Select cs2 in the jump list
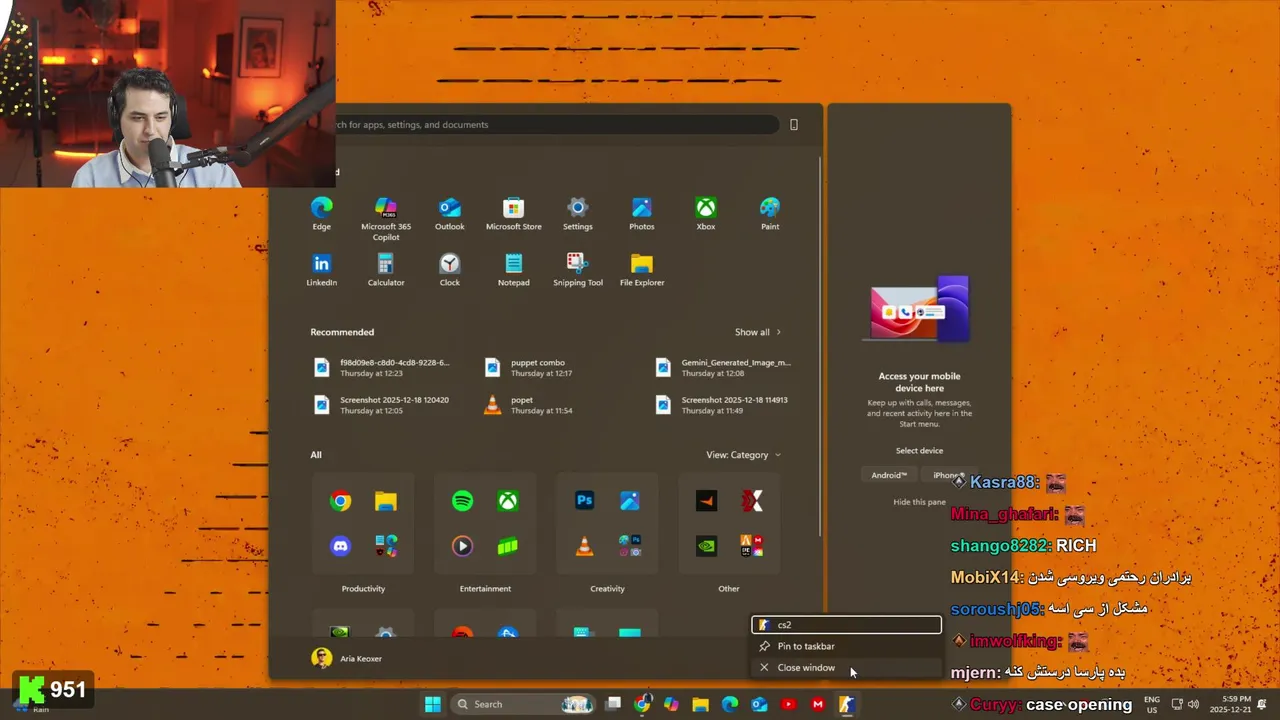Image resolution: width=1280 pixels, height=720 pixels. click(846, 625)
